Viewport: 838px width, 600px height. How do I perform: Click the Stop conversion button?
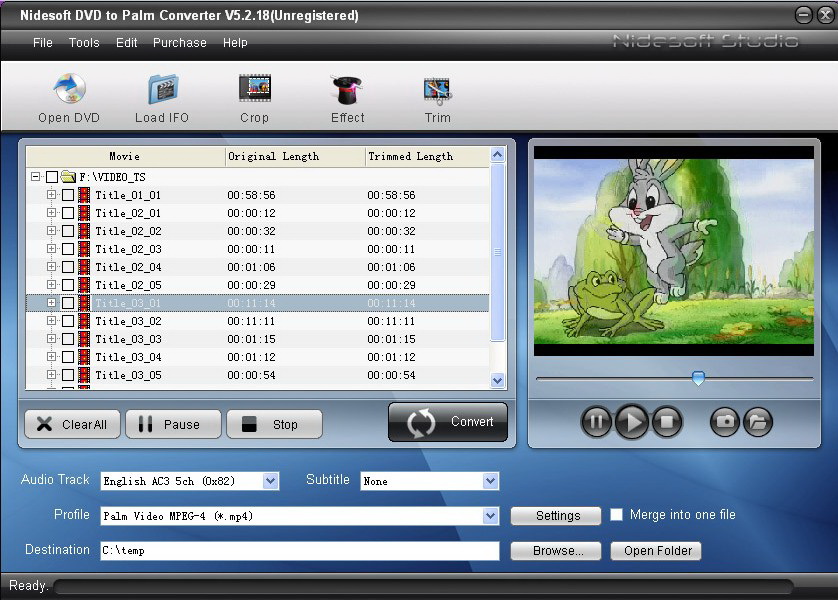[x=274, y=424]
